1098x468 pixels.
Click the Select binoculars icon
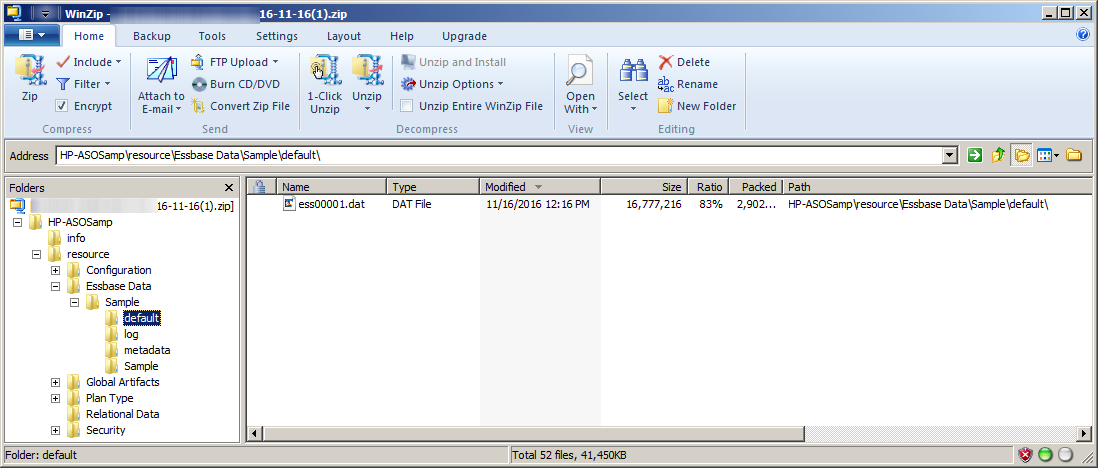click(x=633, y=71)
